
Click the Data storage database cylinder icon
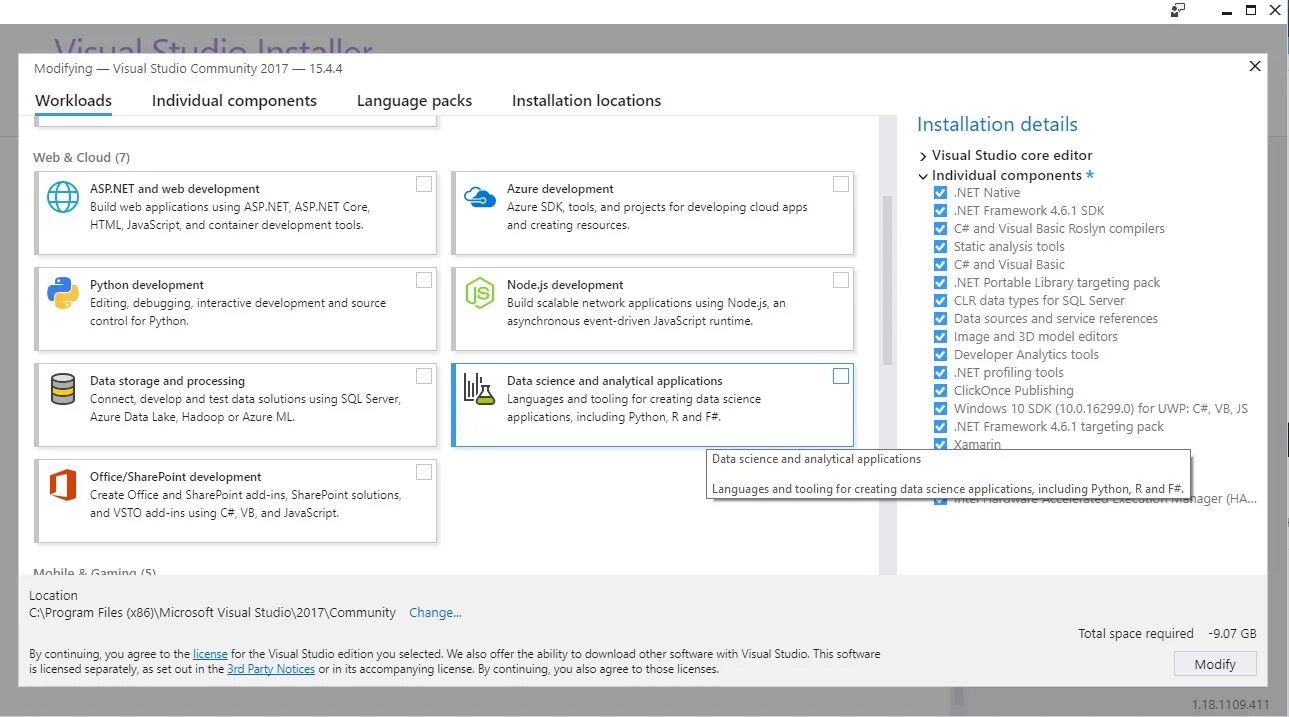pos(63,389)
